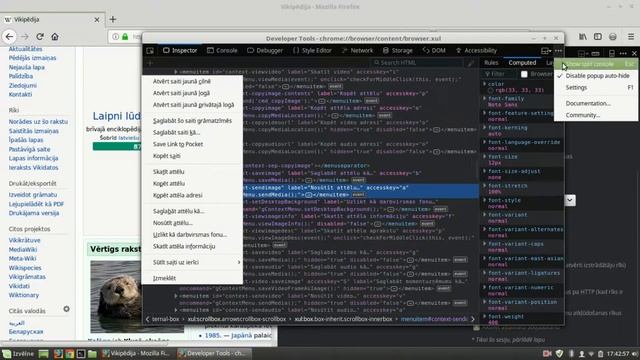Click the Firefox home icon
The image size is (640, 360).
pos(55,37)
